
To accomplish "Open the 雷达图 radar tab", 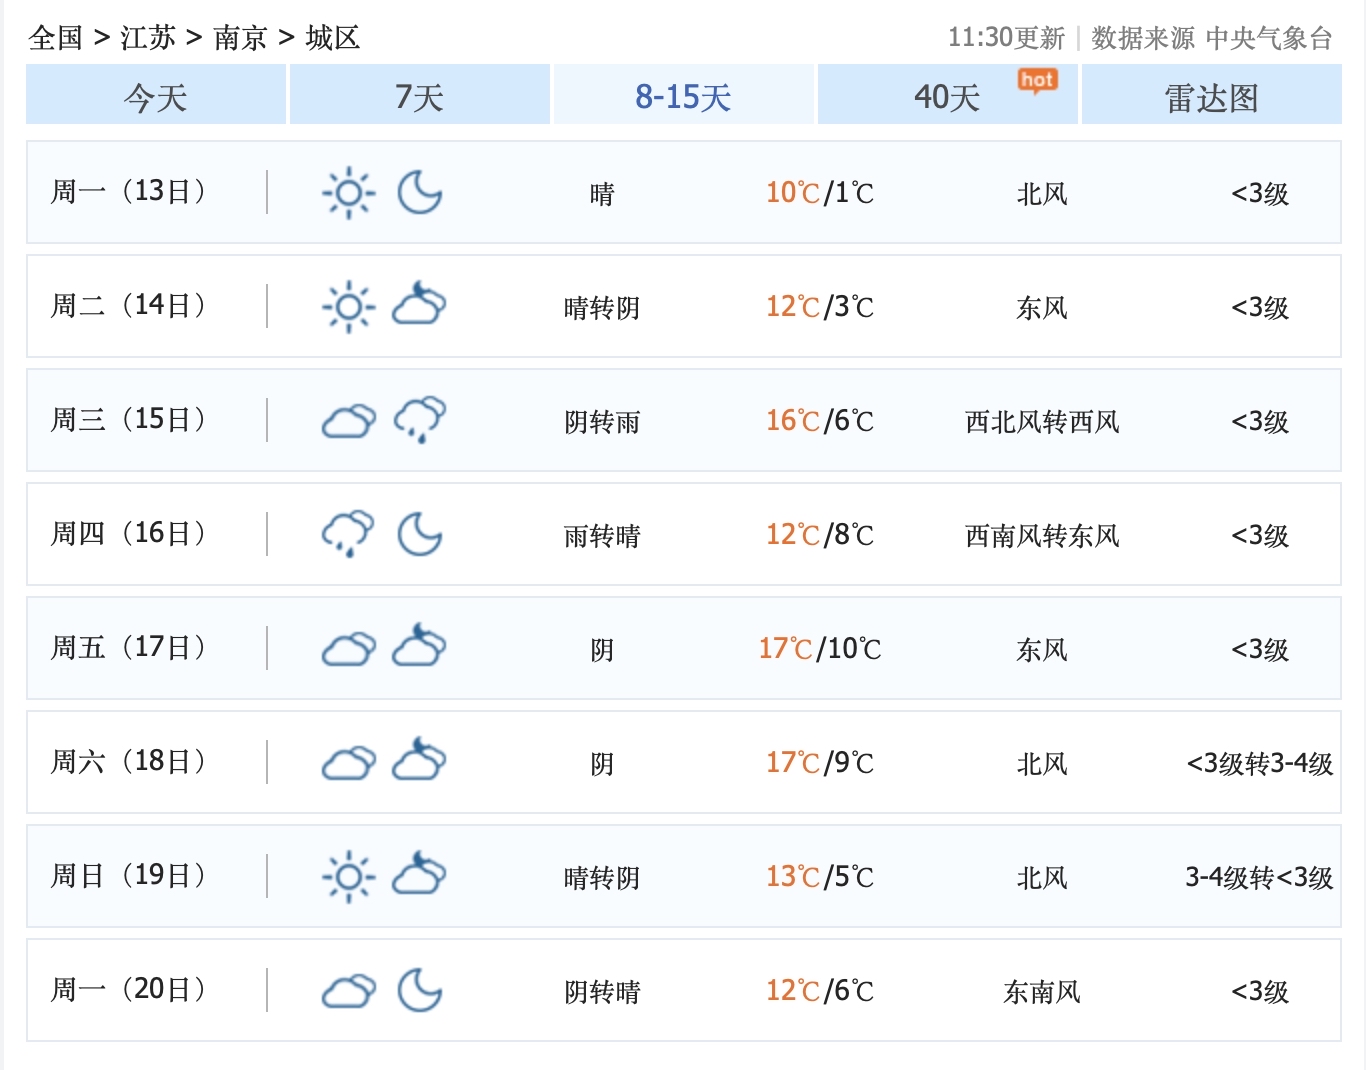I will click(x=1212, y=95).
